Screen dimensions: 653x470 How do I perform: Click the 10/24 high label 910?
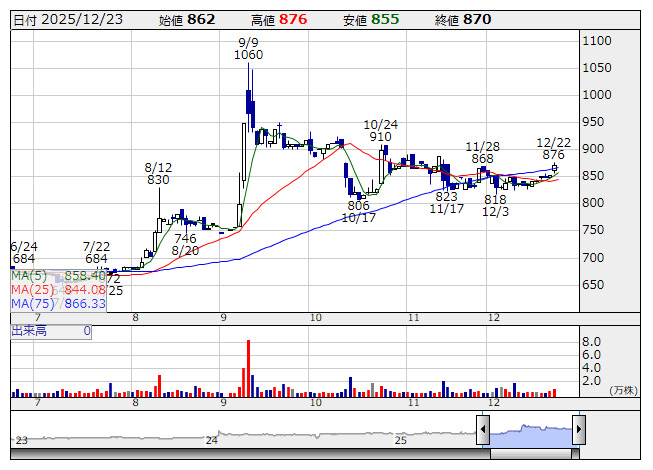tap(380, 137)
